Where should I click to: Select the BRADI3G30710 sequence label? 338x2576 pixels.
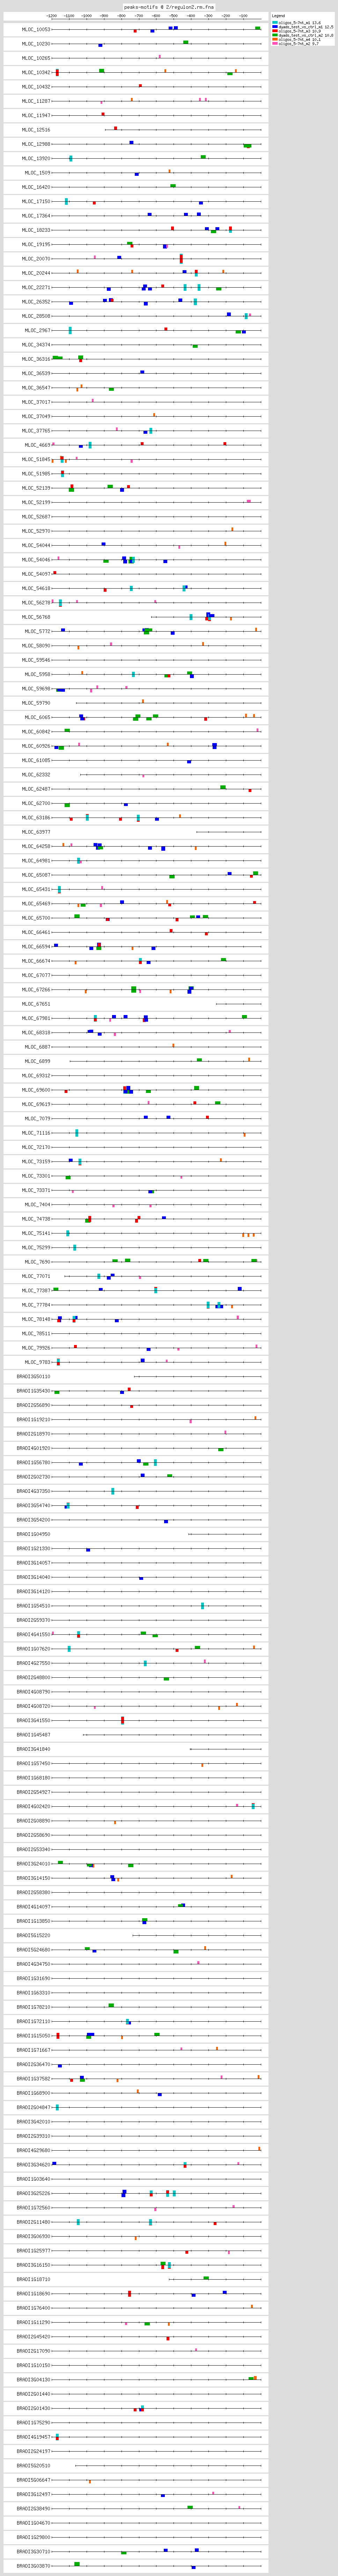(x=33, y=2550)
